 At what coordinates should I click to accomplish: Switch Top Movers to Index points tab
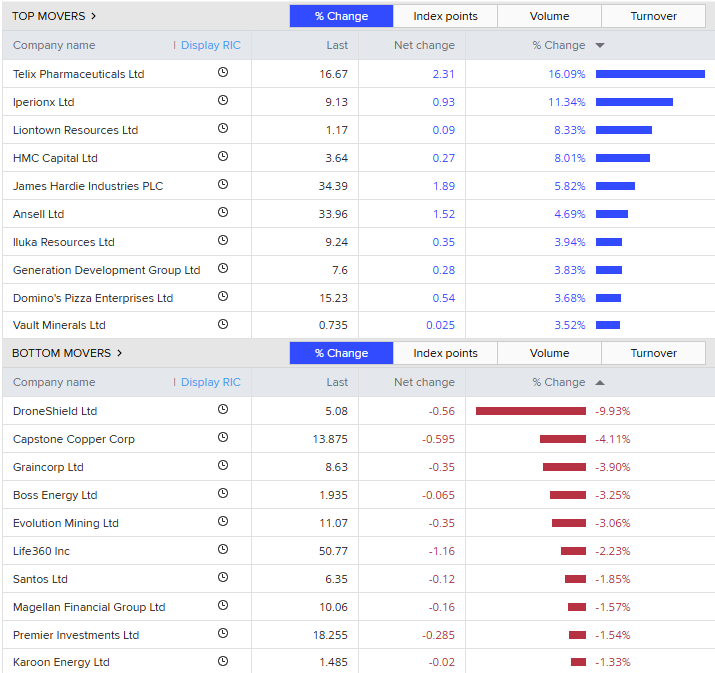(x=445, y=16)
